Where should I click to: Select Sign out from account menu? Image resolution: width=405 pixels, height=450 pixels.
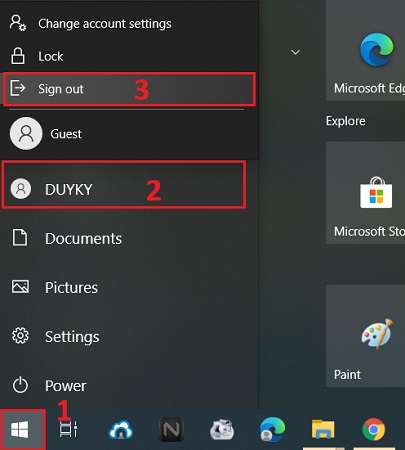[129, 89]
